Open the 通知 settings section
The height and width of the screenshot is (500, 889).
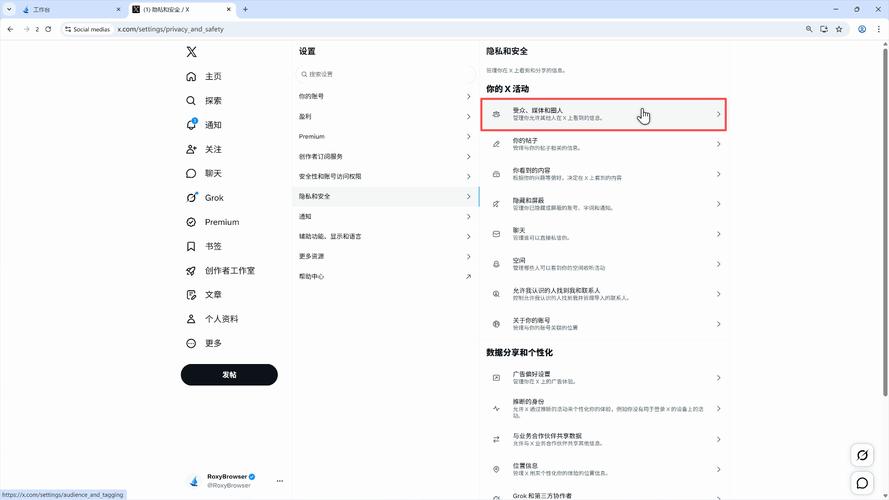tap(386, 217)
